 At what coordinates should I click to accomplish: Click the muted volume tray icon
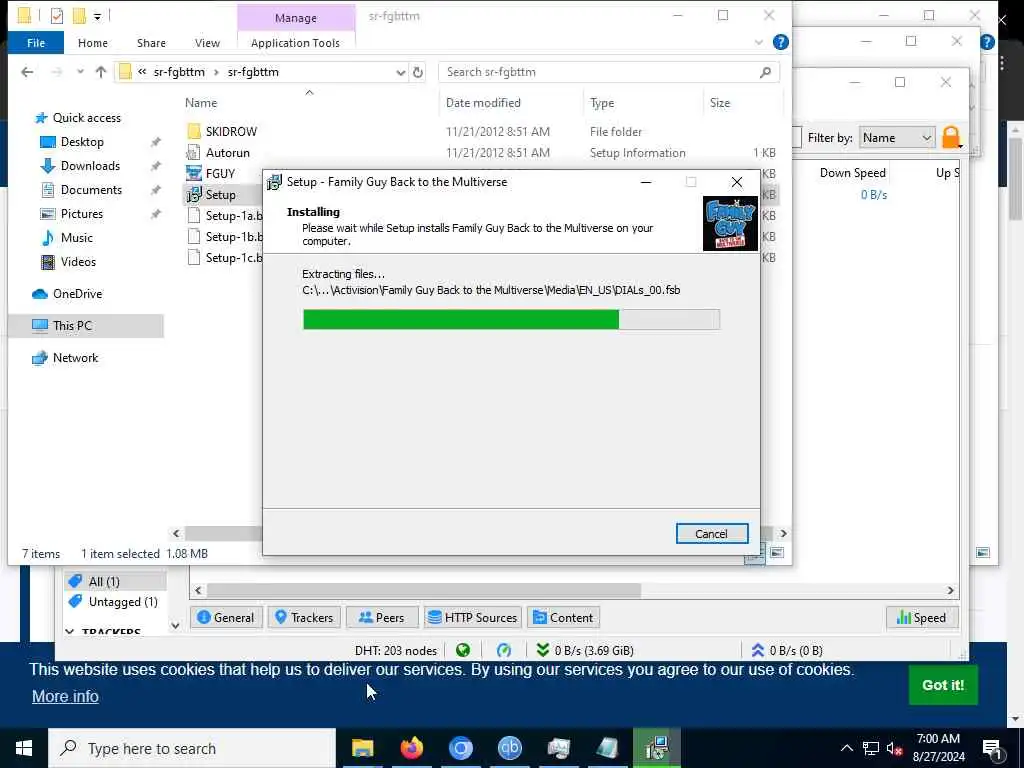tap(894, 748)
